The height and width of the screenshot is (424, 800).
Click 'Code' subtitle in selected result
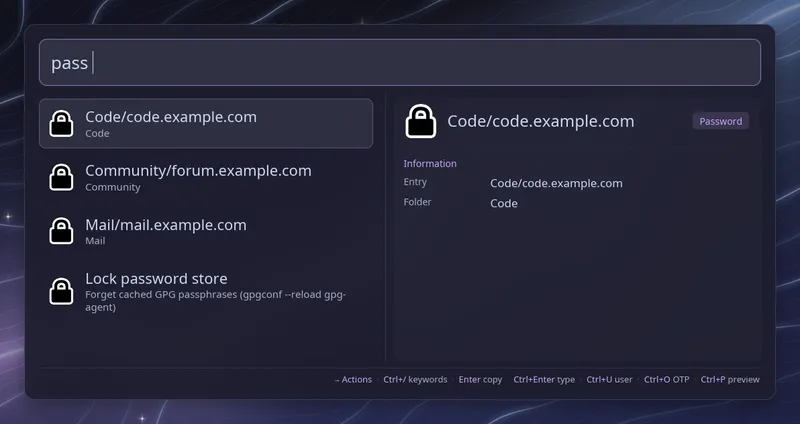(x=97, y=133)
